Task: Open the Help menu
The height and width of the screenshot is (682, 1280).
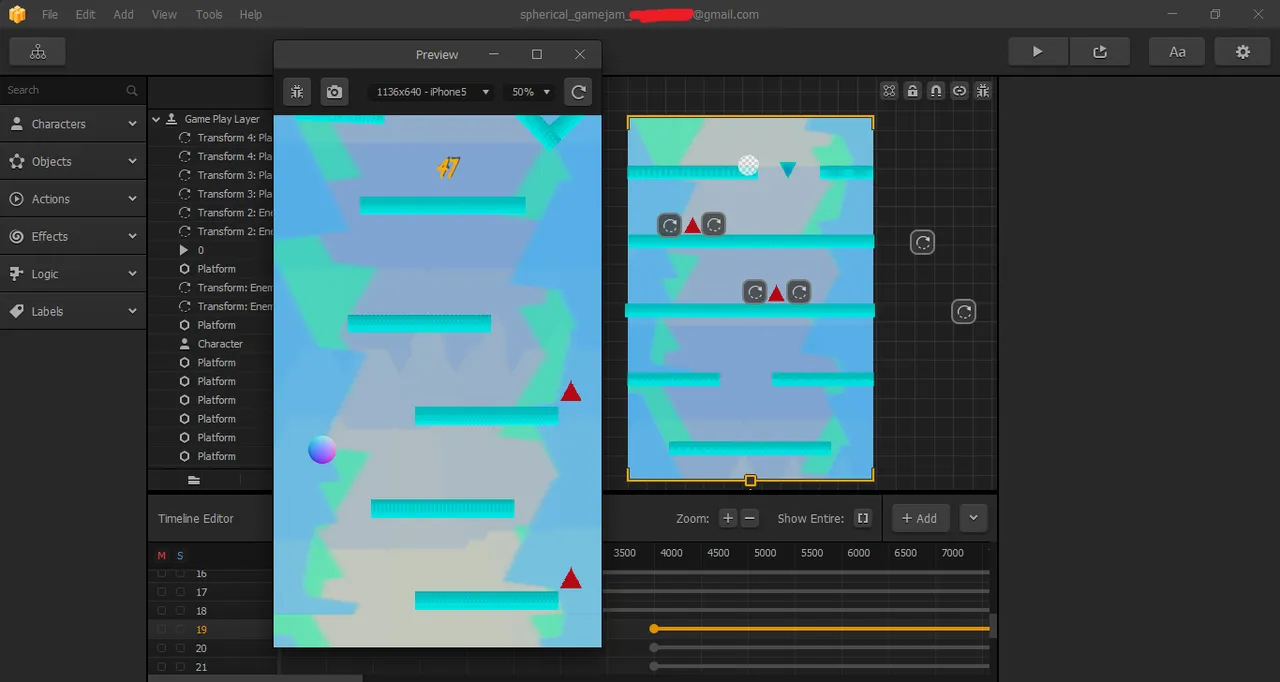Action: tap(251, 15)
